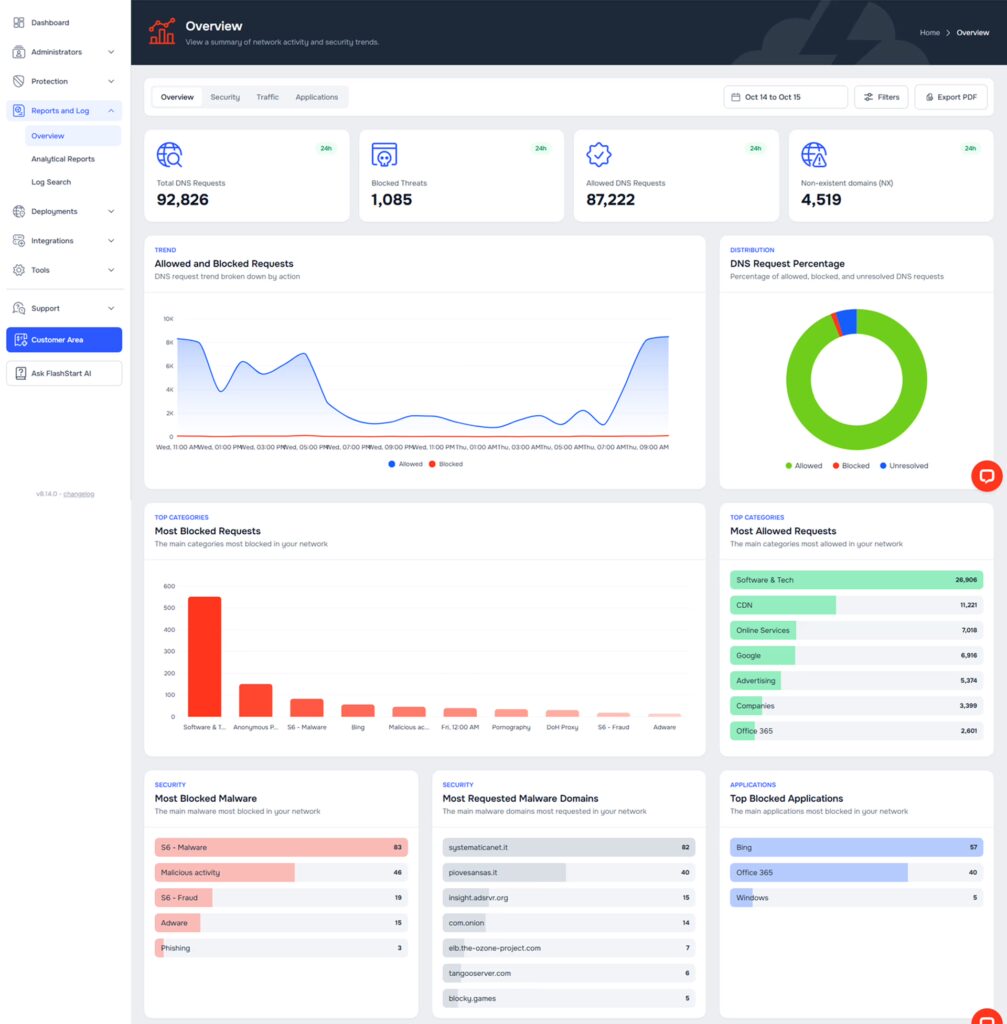This screenshot has width=1007, height=1024.
Task: Click the tallest red Software & T... bar
Action: click(x=204, y=656)
